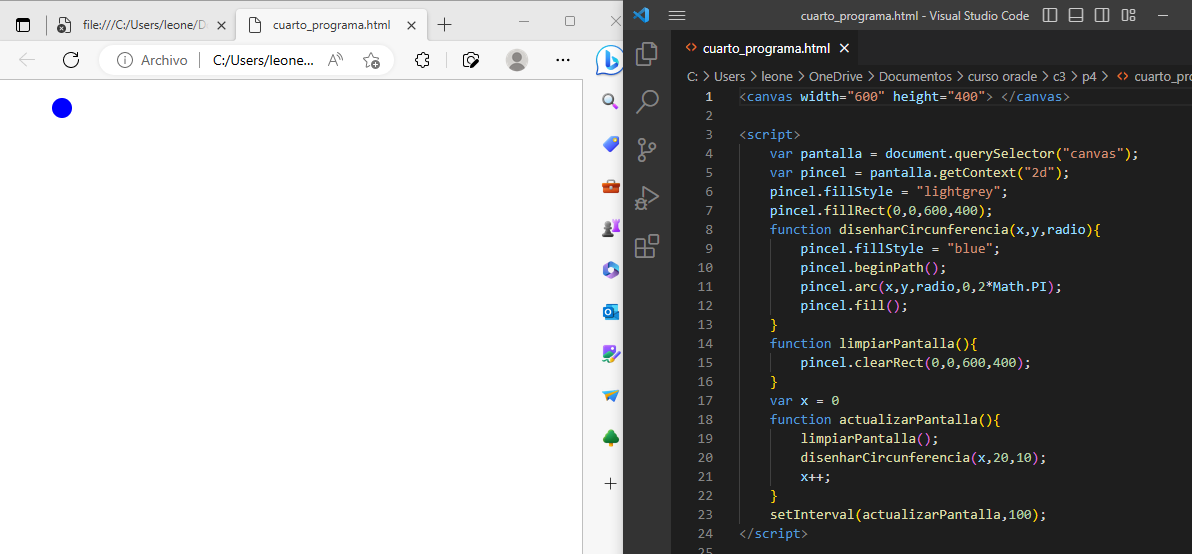The height and width of the screenshot is (554, 1192).
Task: Toggle the secondary side bar layout icon
Action: click(1102, 15)
